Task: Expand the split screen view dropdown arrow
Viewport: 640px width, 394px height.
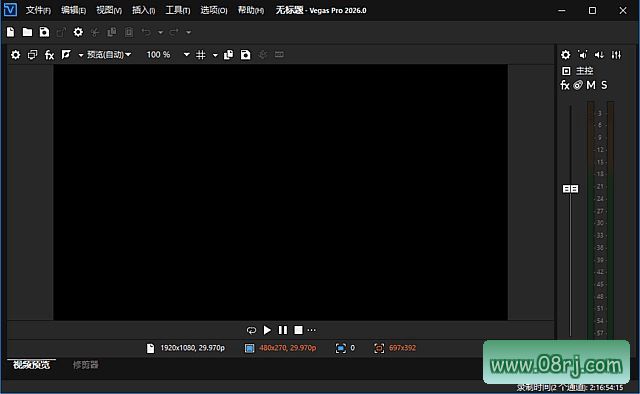Action: (x=80, y=55)
